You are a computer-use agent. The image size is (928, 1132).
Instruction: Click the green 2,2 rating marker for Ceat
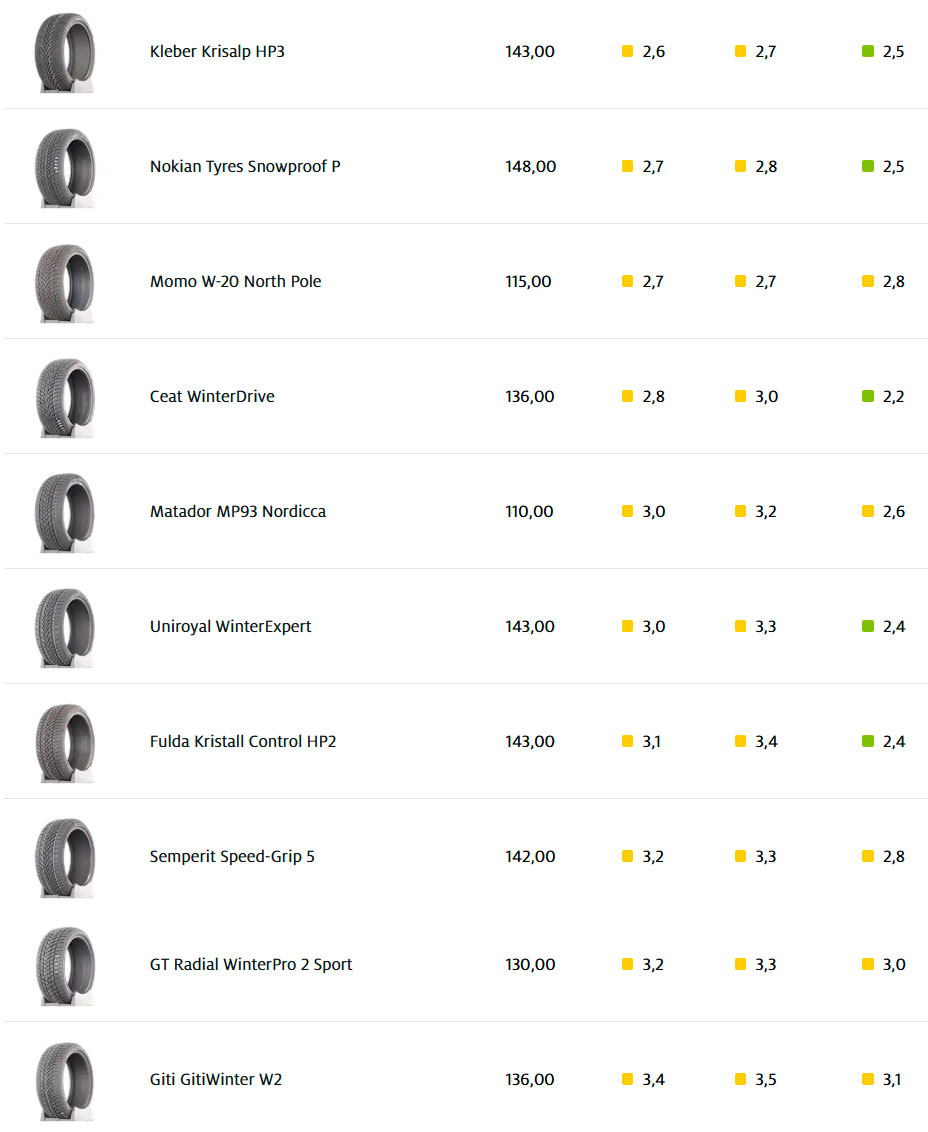pos(868,397)
